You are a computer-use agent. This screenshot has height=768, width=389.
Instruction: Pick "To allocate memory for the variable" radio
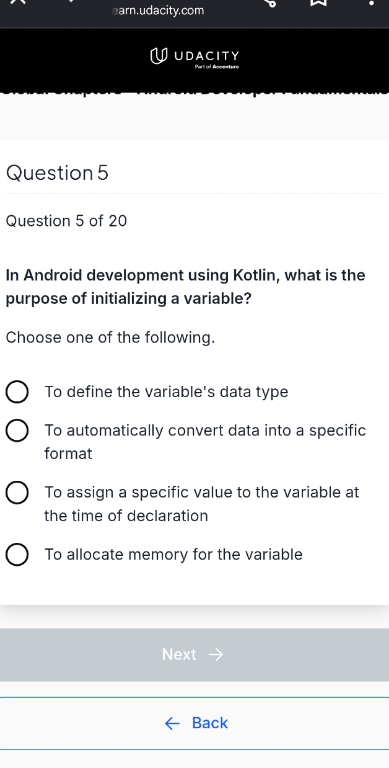[x=17, y=555]
